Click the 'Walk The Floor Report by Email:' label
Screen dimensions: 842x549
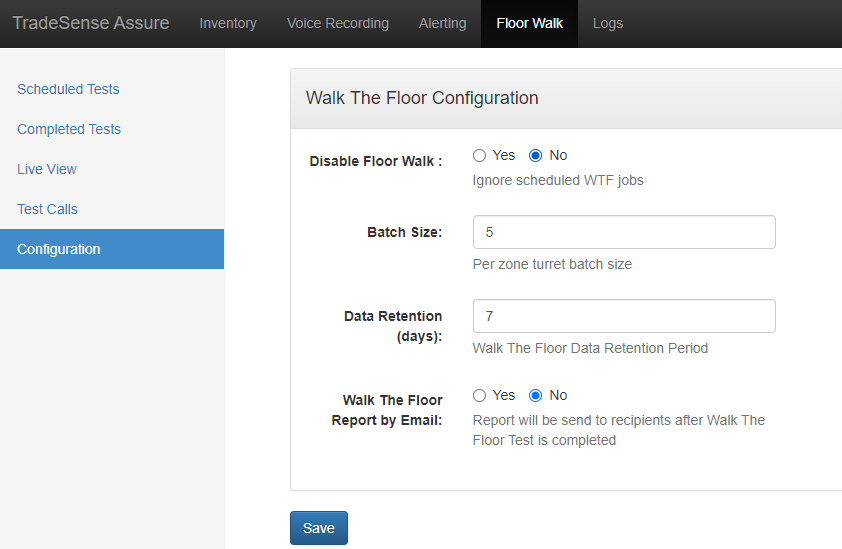pos(387,410)
